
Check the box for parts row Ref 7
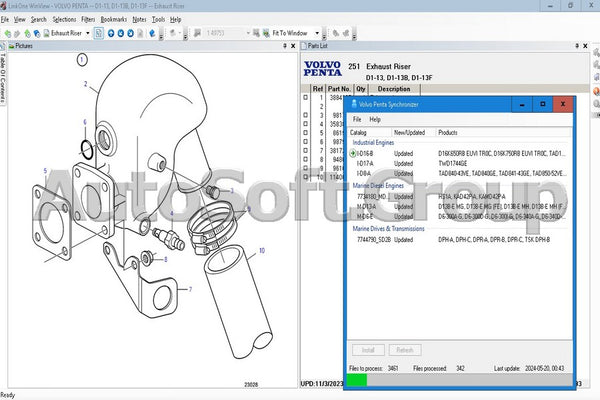pyautogui.click(x=305, y=150)
